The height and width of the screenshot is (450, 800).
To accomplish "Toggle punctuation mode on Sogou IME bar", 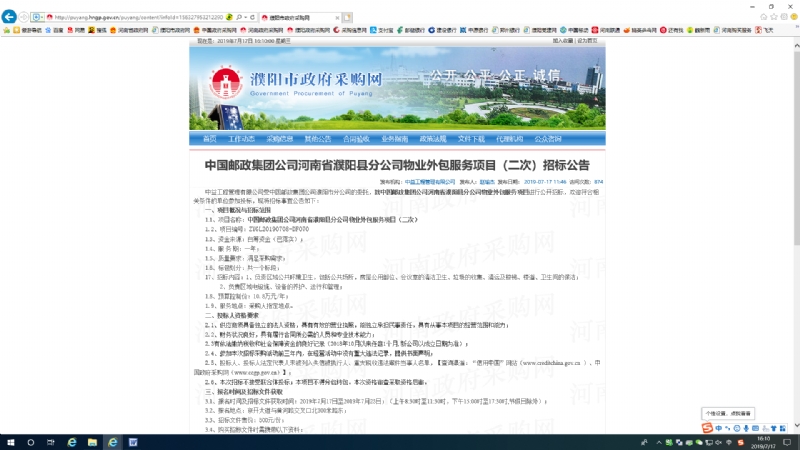I will [x=728, y=428].
